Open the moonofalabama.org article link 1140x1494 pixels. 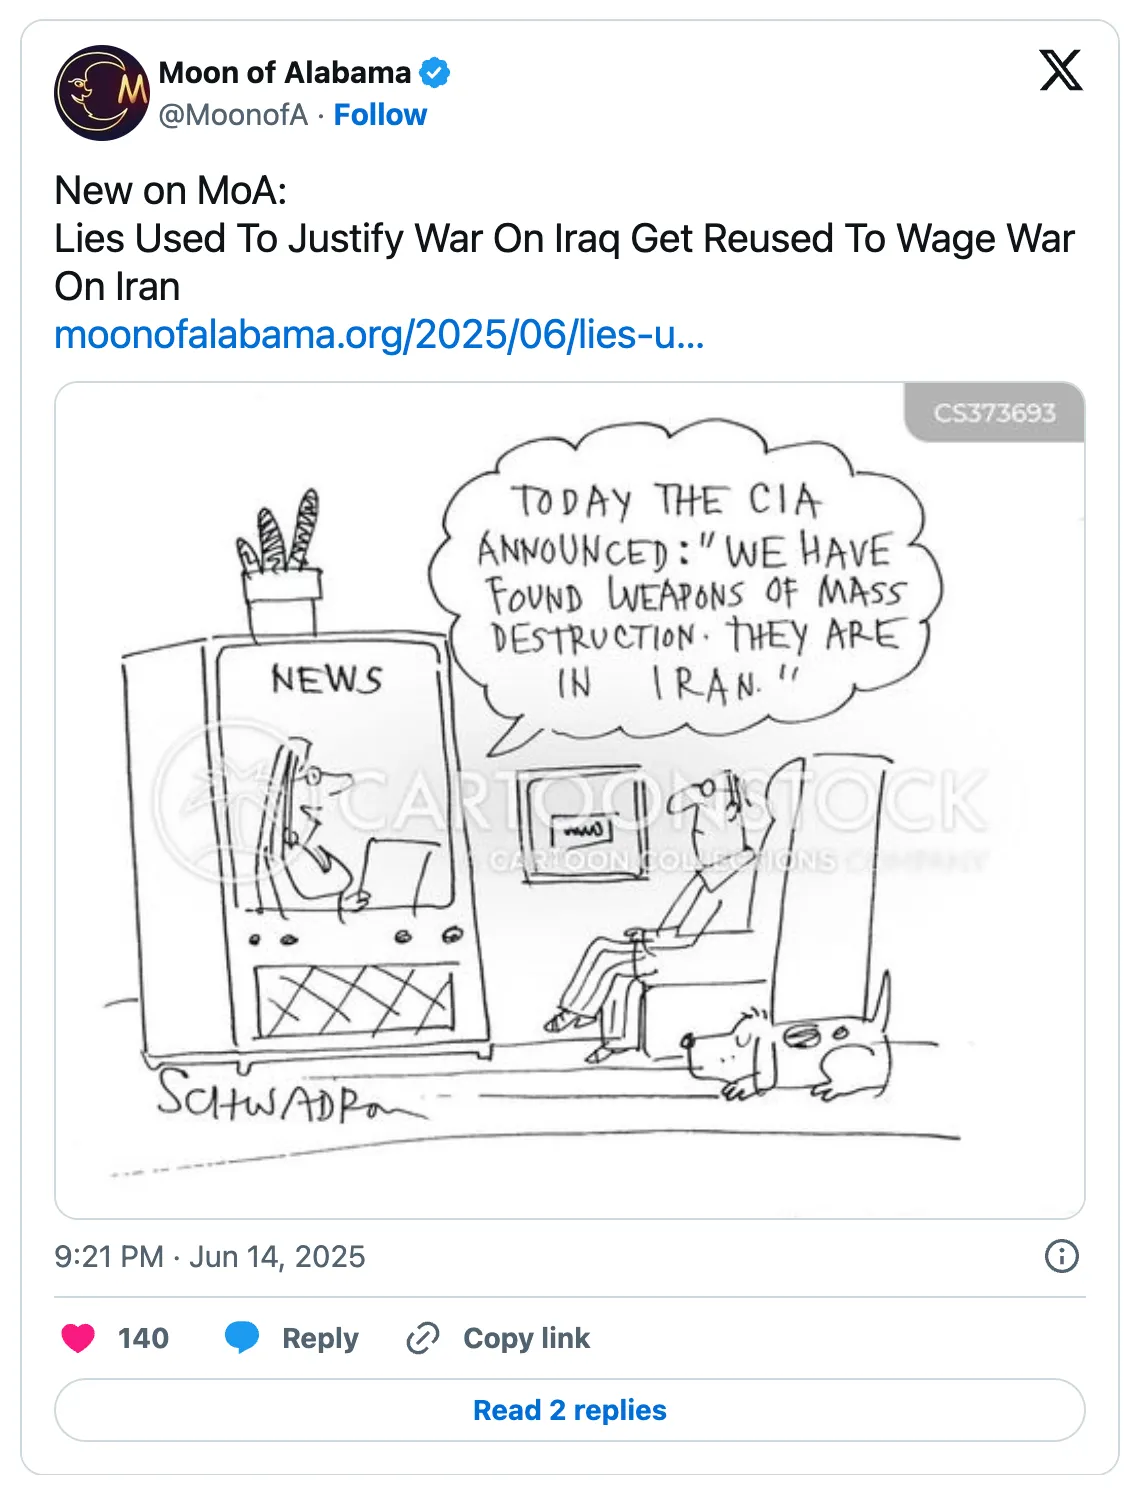380,335
